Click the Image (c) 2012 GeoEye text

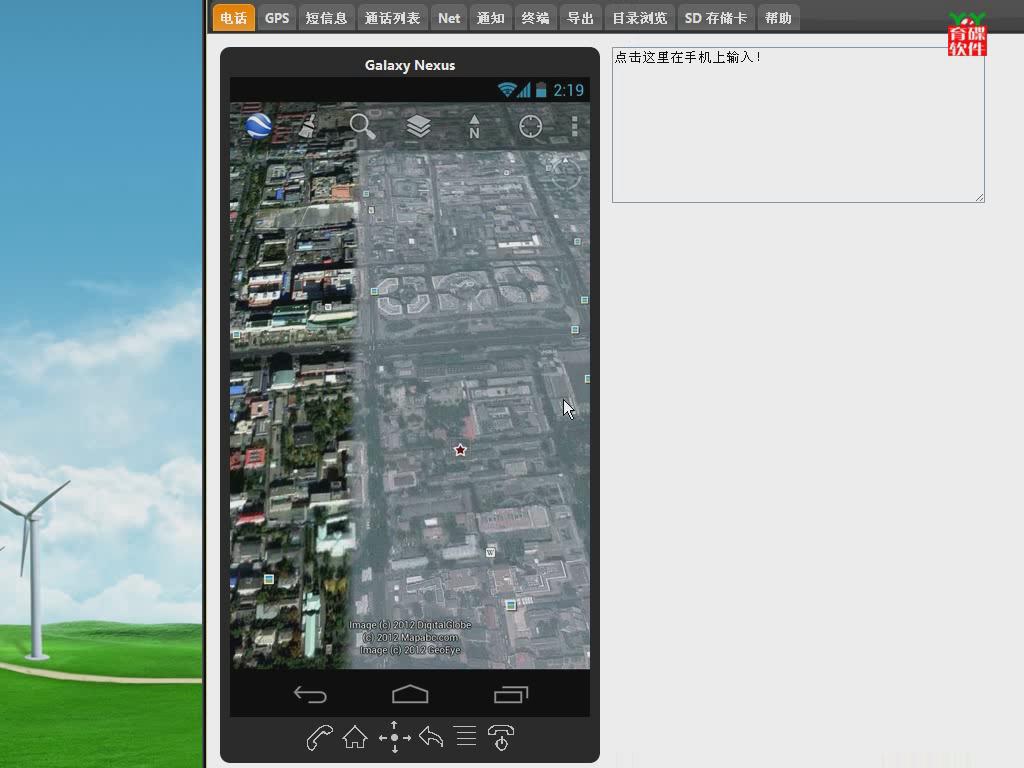coord(410,650)
